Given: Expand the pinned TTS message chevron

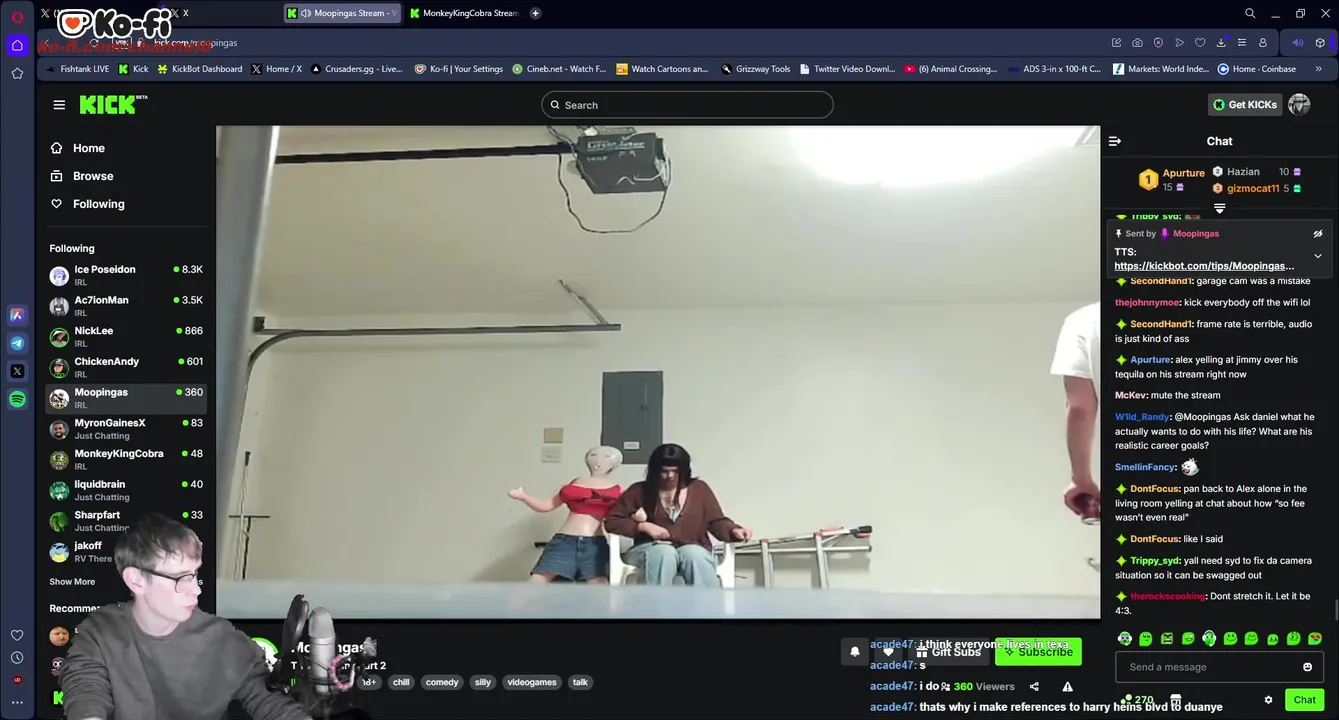Looking at the screenshot, I should (x=1317, y=256).
